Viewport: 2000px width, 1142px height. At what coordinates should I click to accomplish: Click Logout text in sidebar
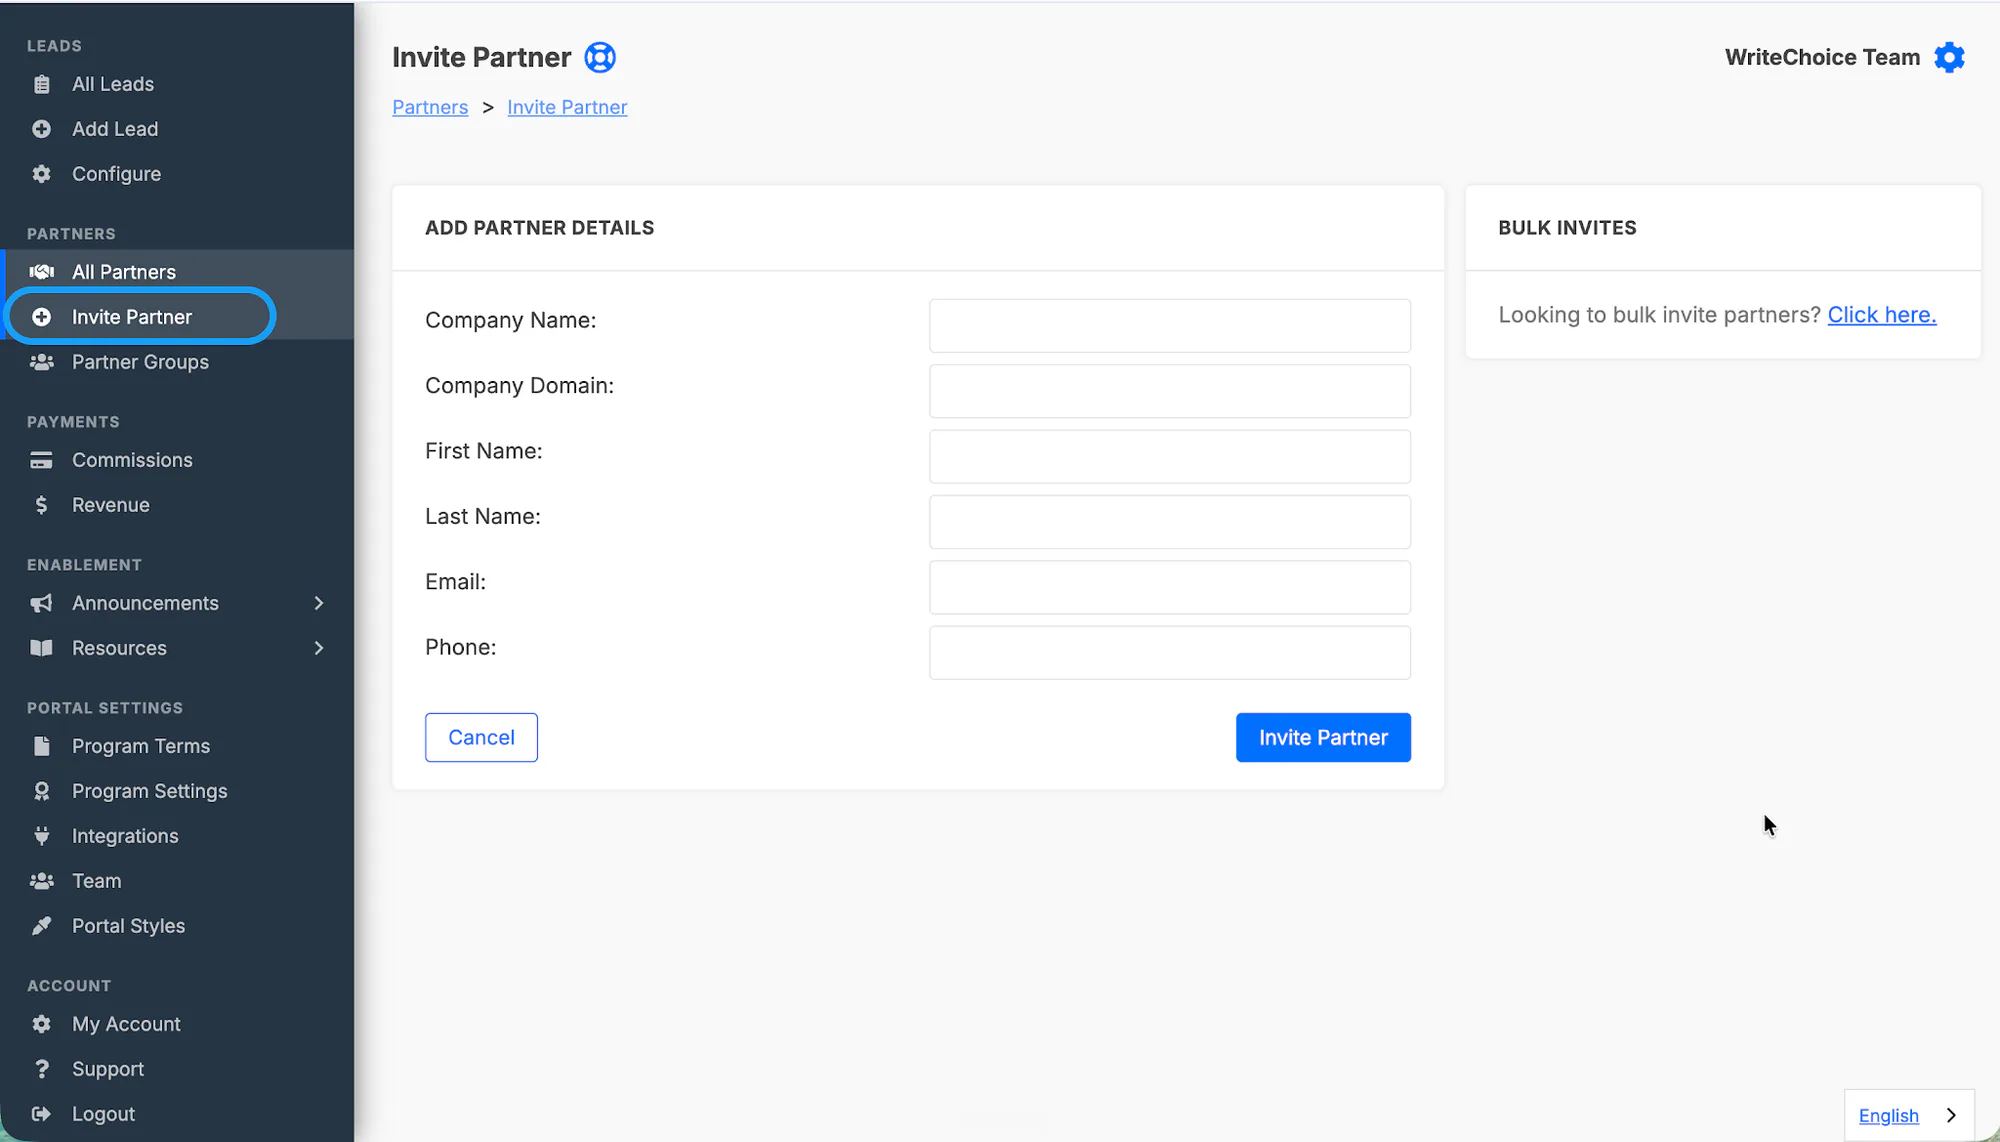pos(103,1114)
